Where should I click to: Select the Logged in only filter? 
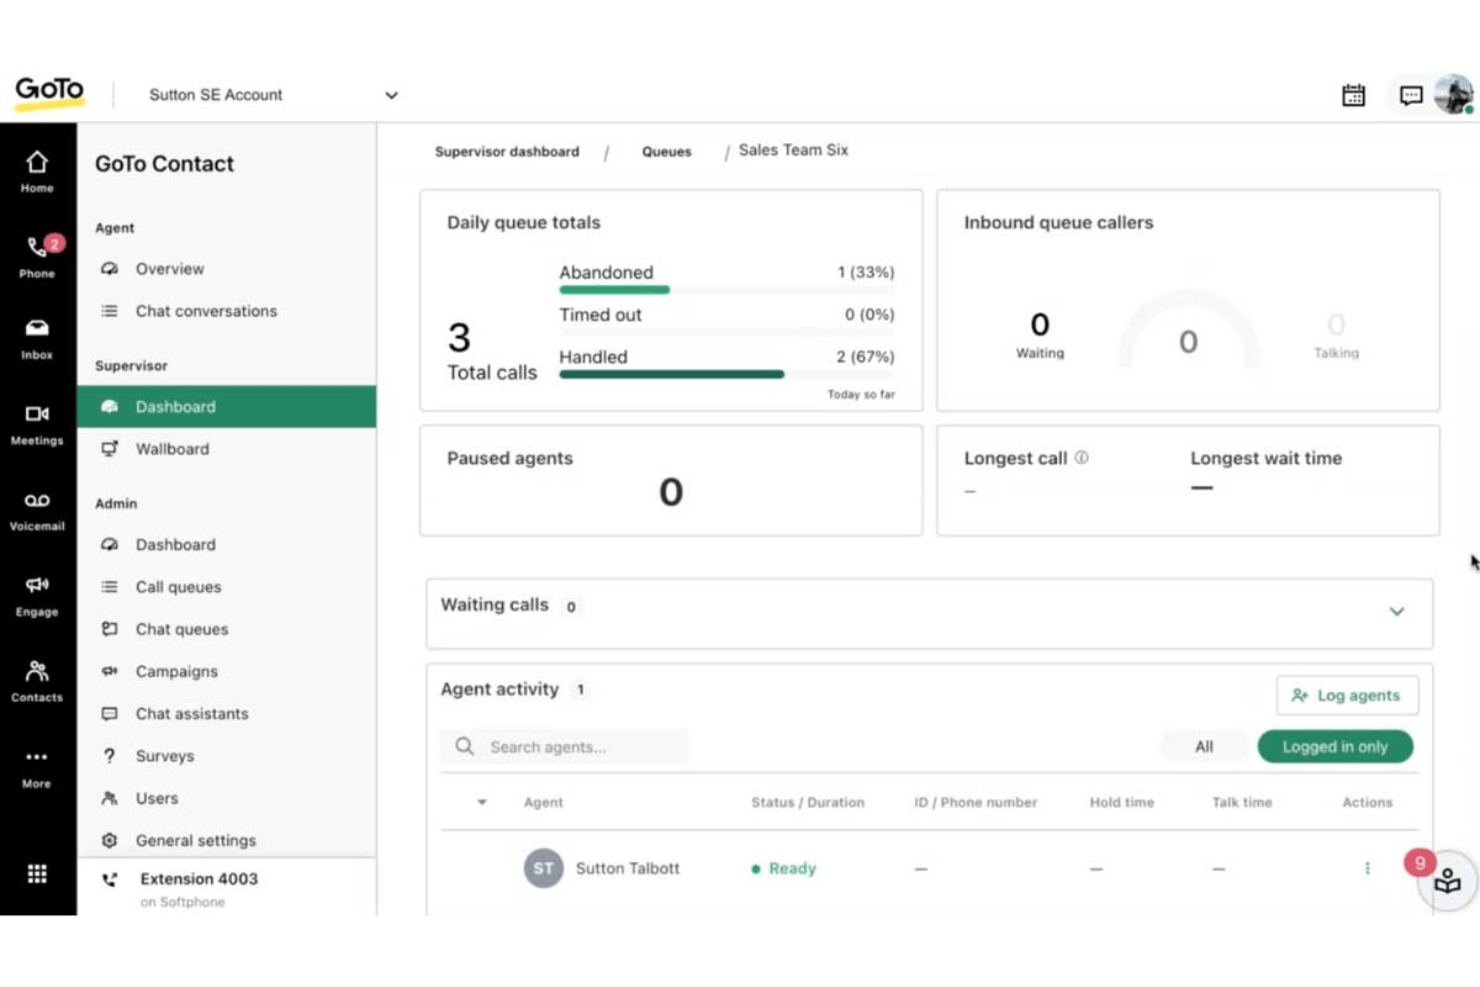1335,747
